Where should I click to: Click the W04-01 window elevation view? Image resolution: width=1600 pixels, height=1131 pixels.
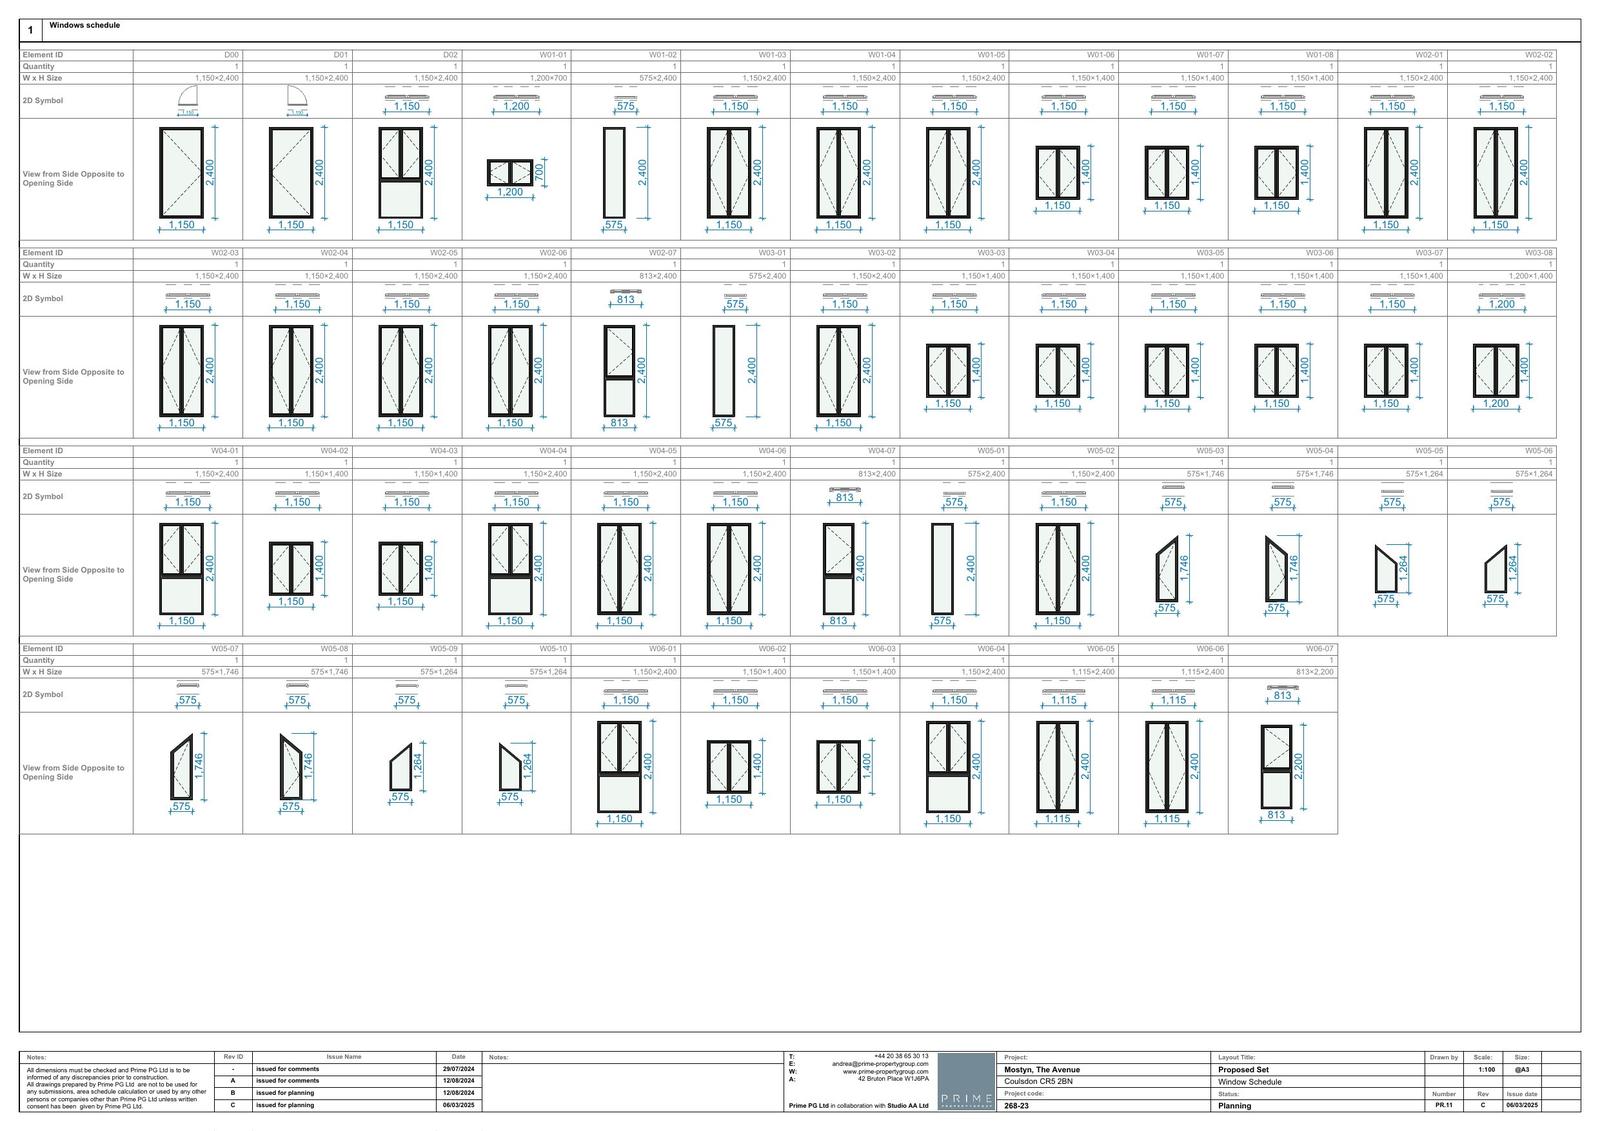click(x=181, y=569)
